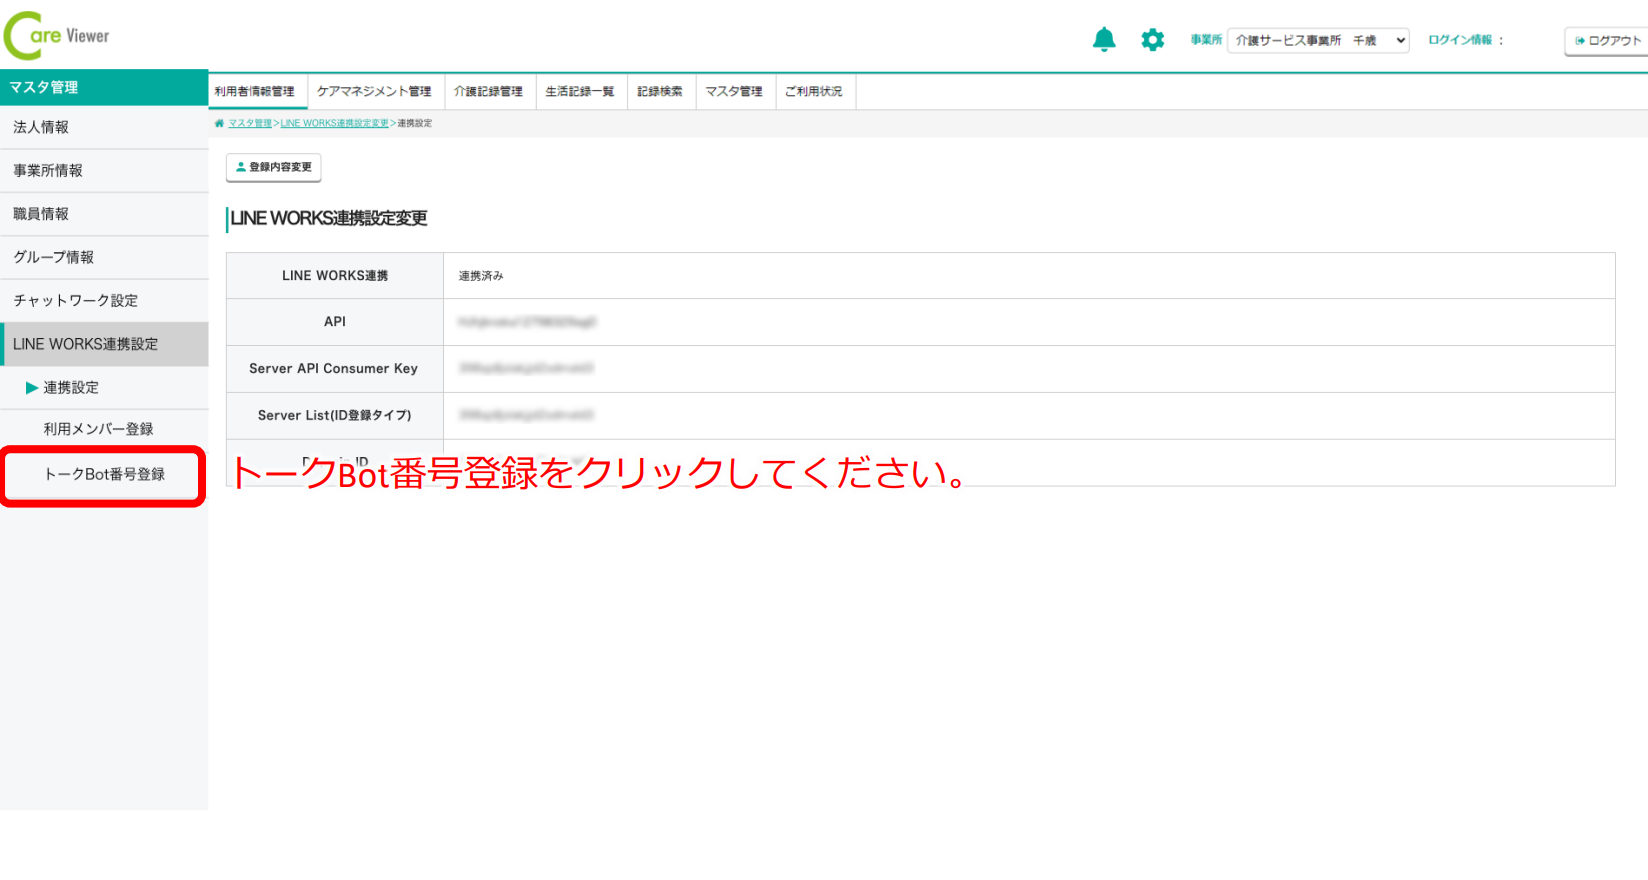Click トークBot番号登録 in the sidebar

[x=104, y=474]
